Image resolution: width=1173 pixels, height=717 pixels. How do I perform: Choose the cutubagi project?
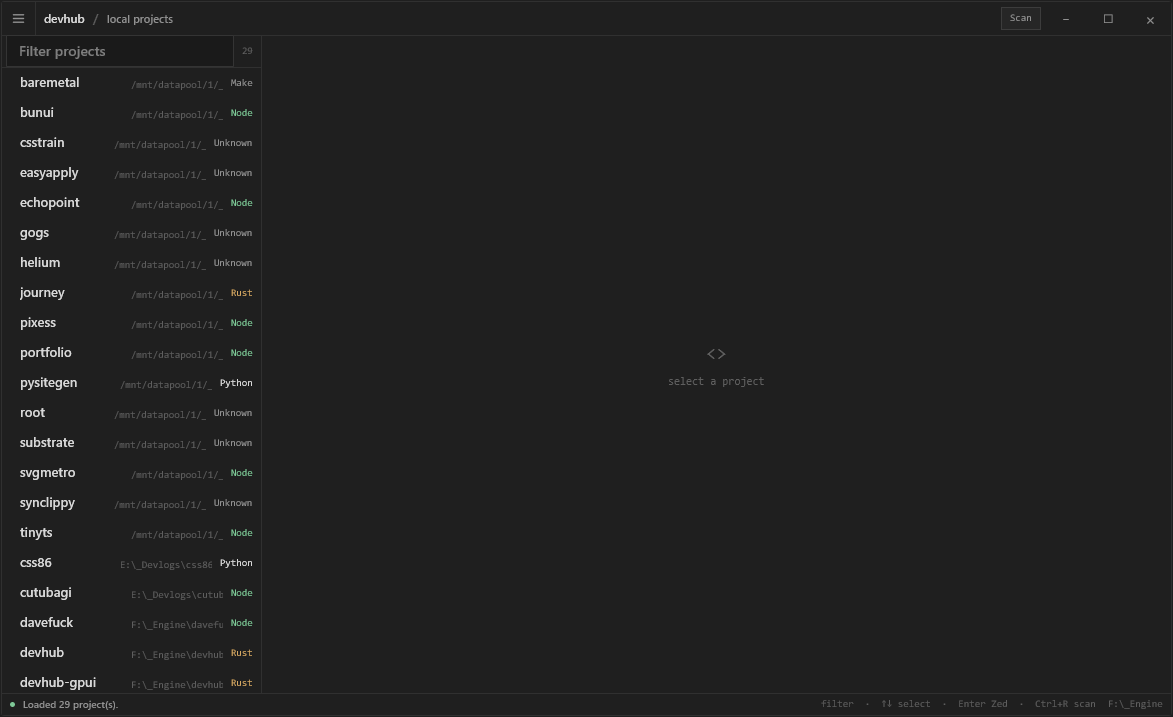click(x=132, y=592)
